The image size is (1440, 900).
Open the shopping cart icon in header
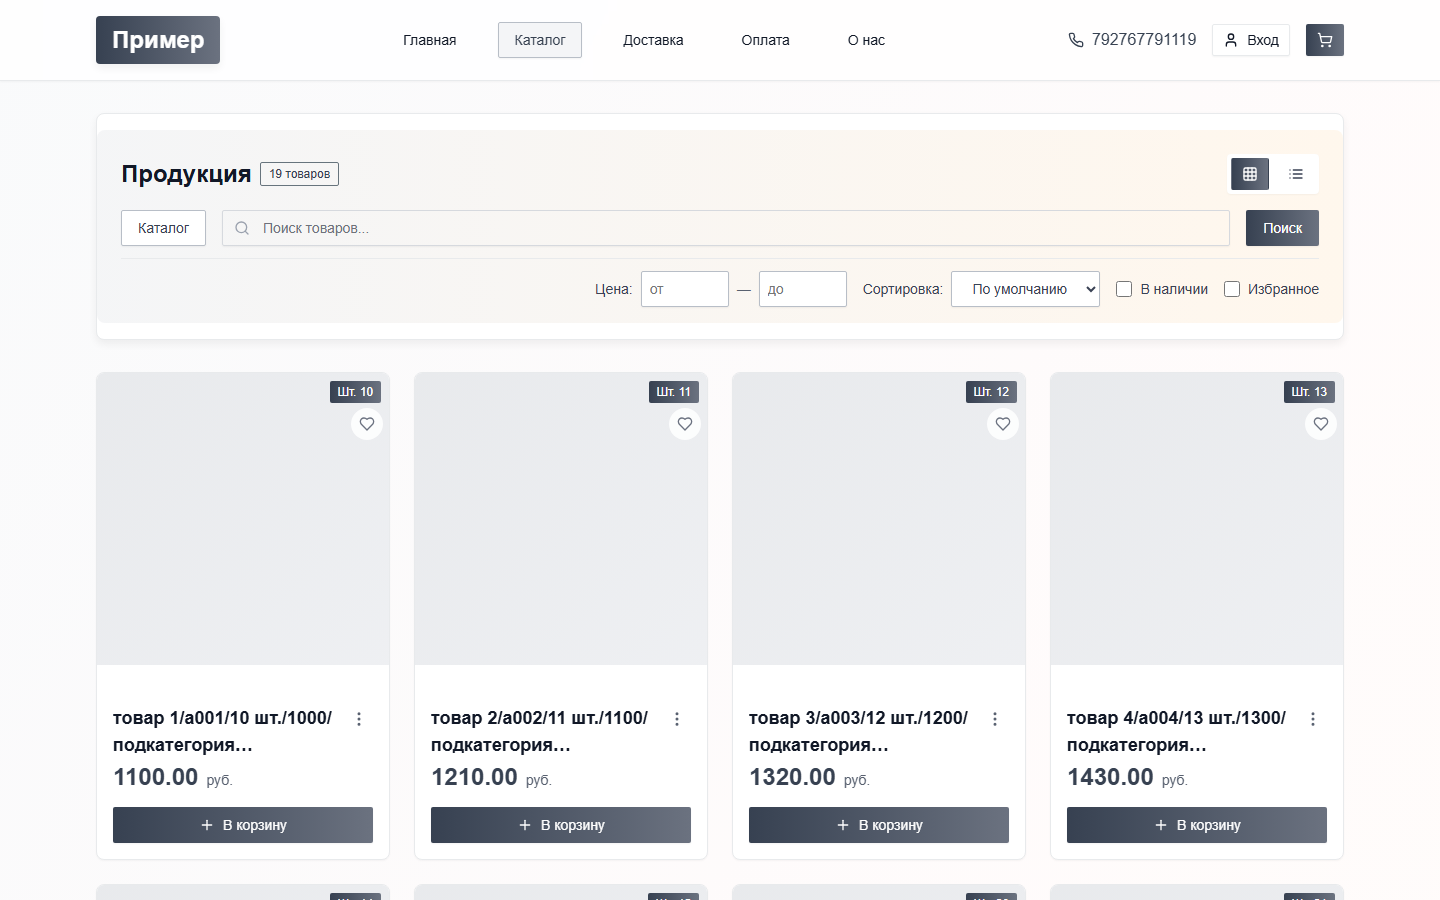[1324, 40]
